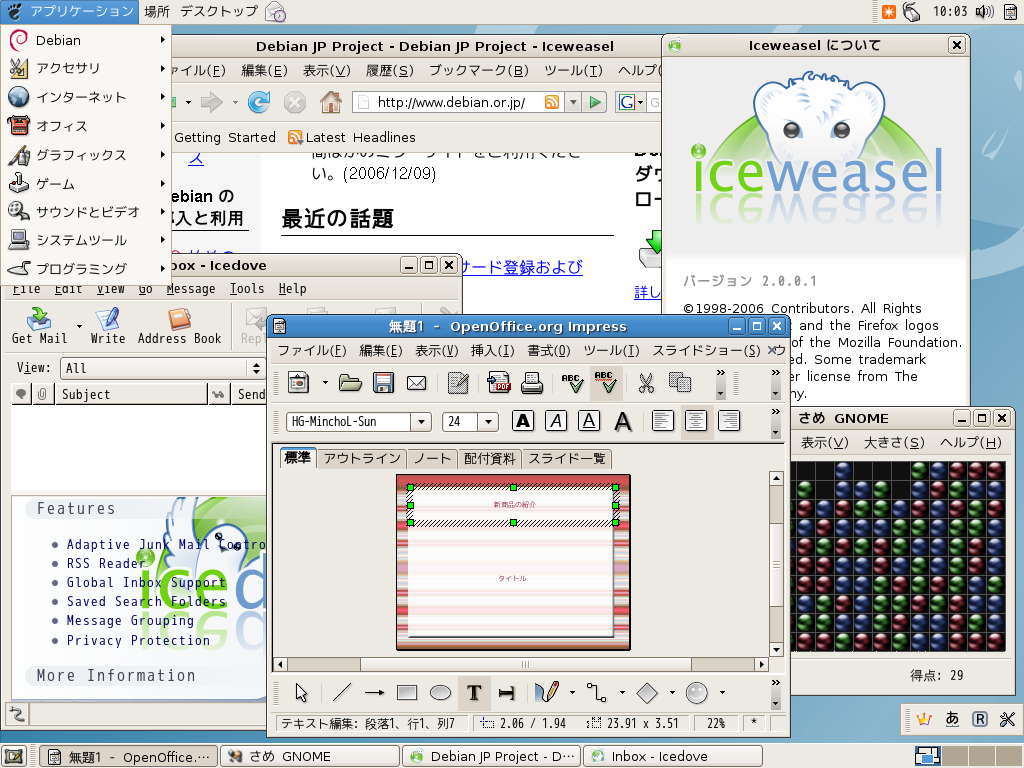Click the Cut scissors icon in Impress
Viewport: 1024px width, 768px height.
(x=646, y=383)
